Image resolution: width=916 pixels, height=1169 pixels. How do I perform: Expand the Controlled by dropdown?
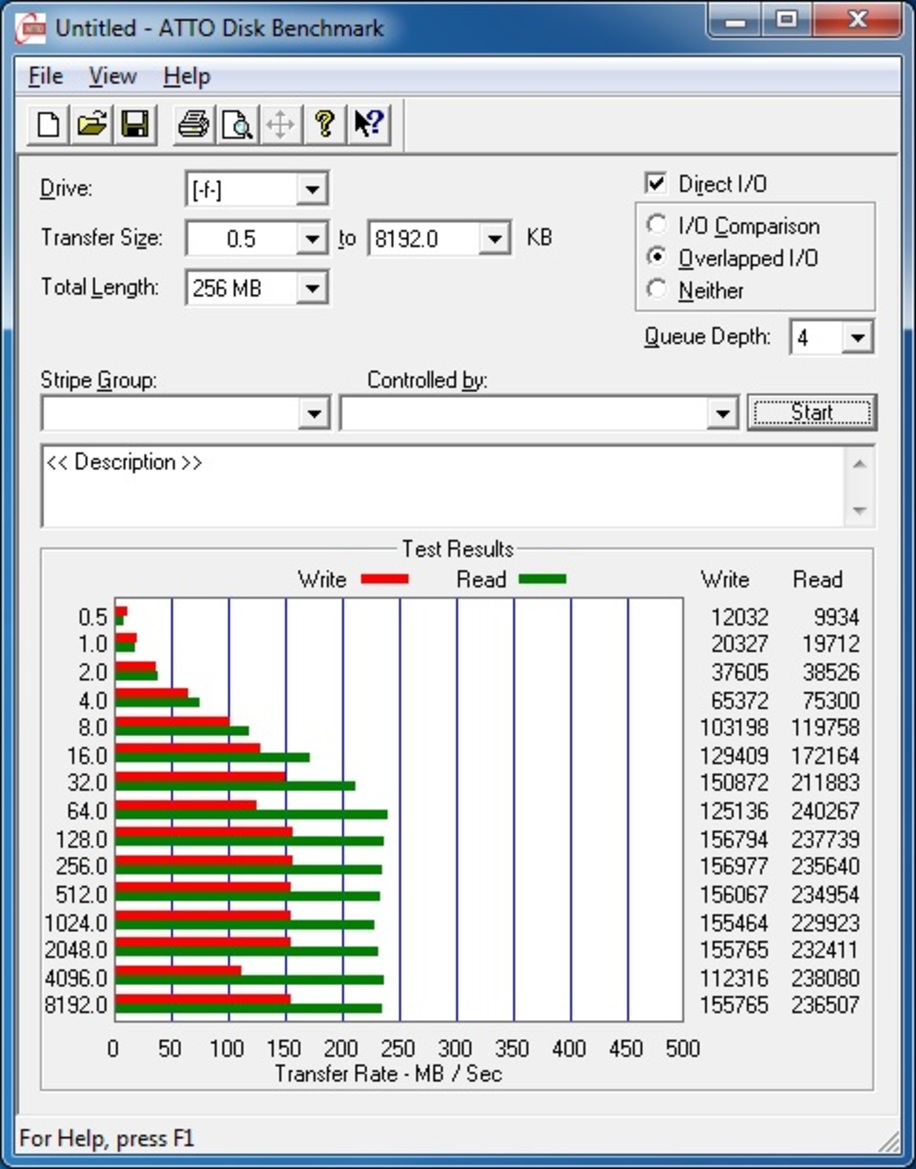(721, 413)
